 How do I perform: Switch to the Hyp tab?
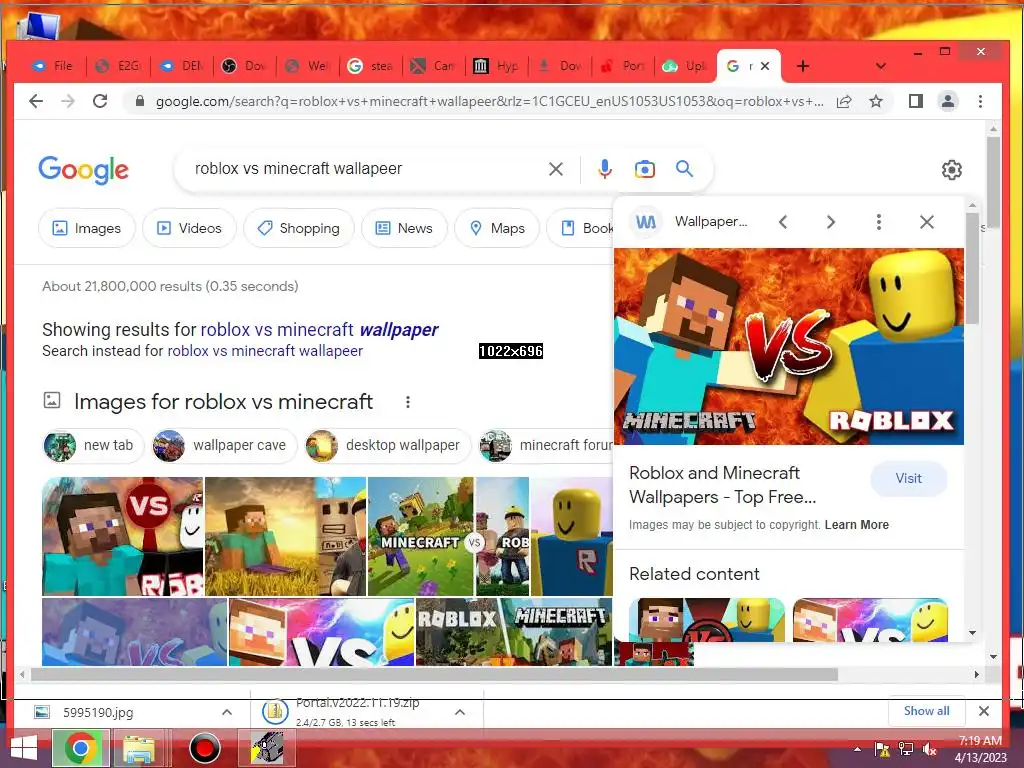tap(498, 66)
